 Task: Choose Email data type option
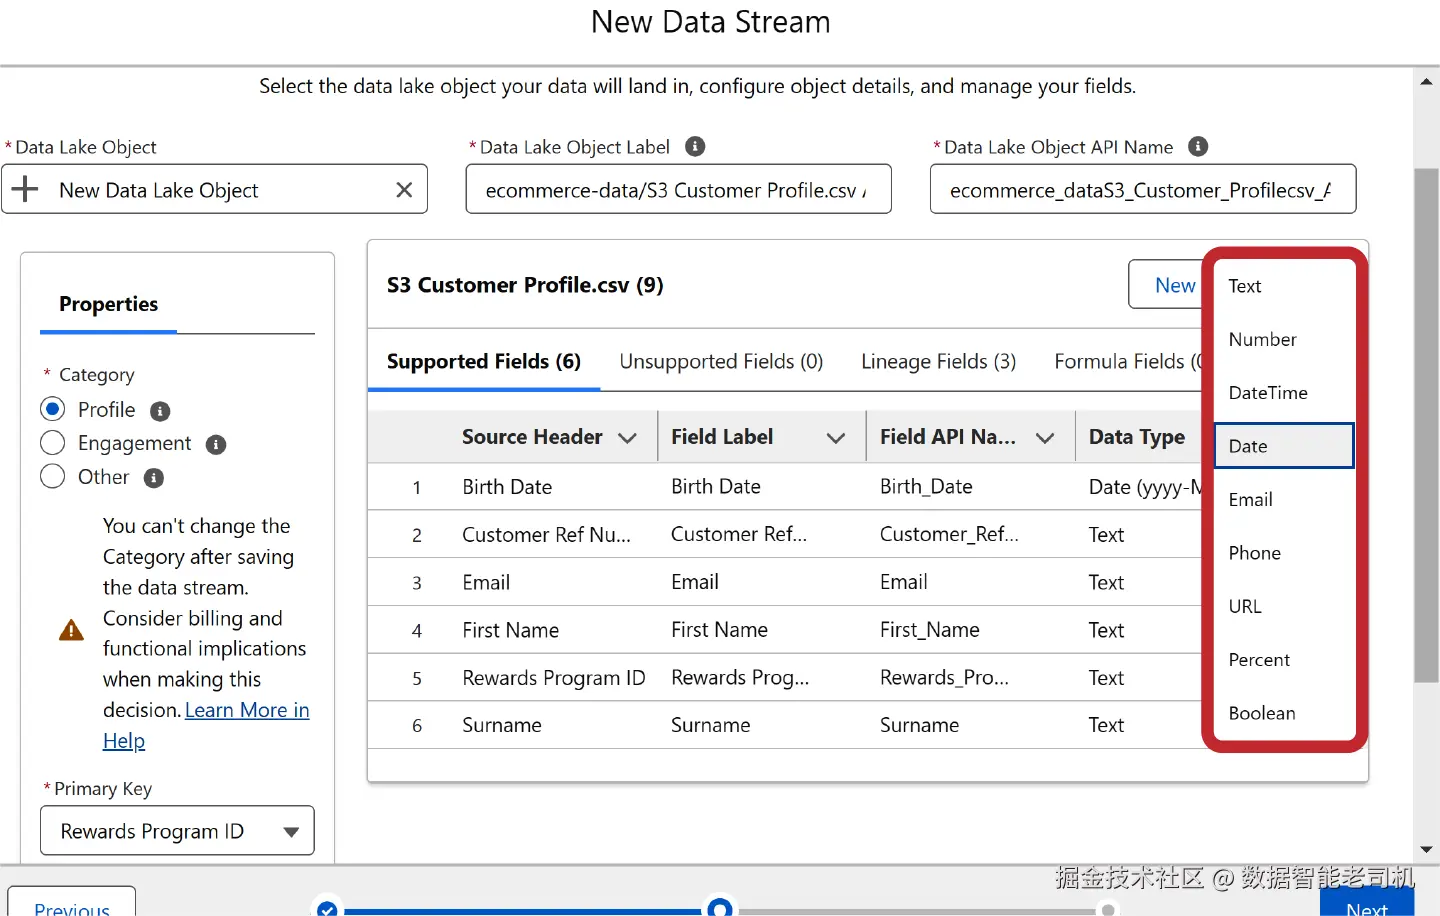1284,500
